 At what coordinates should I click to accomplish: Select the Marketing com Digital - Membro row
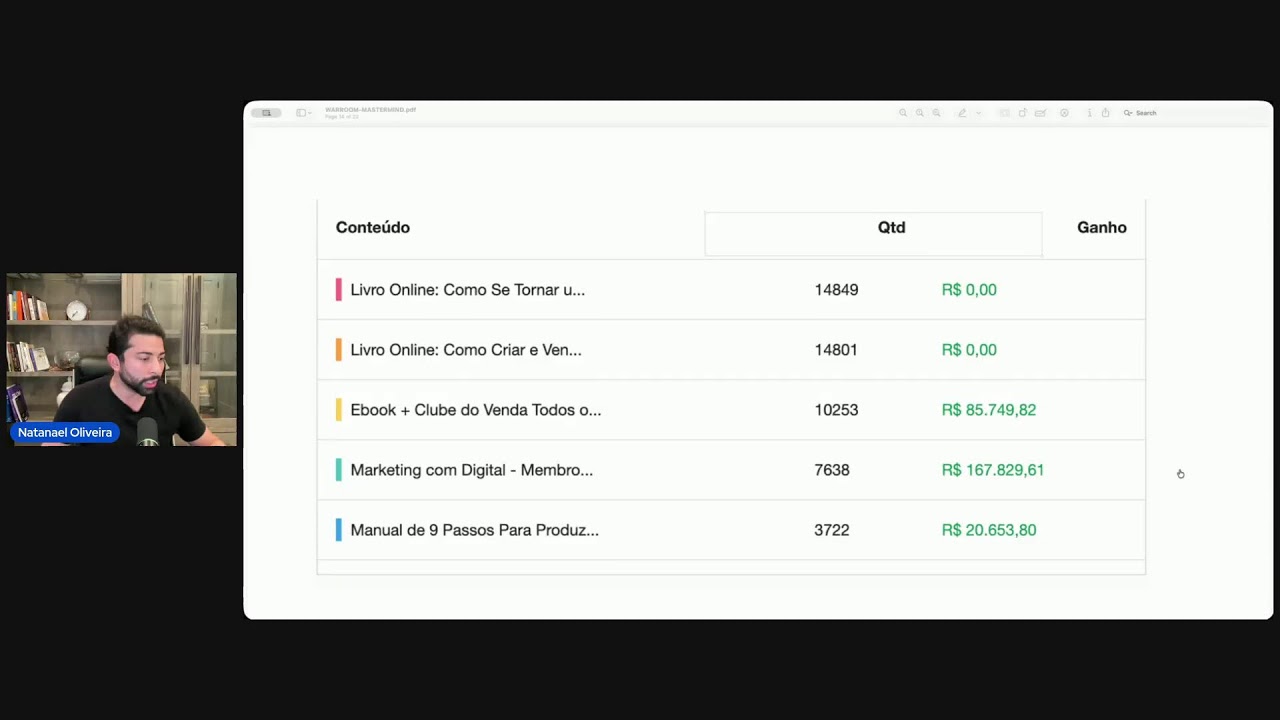(731, 470)
